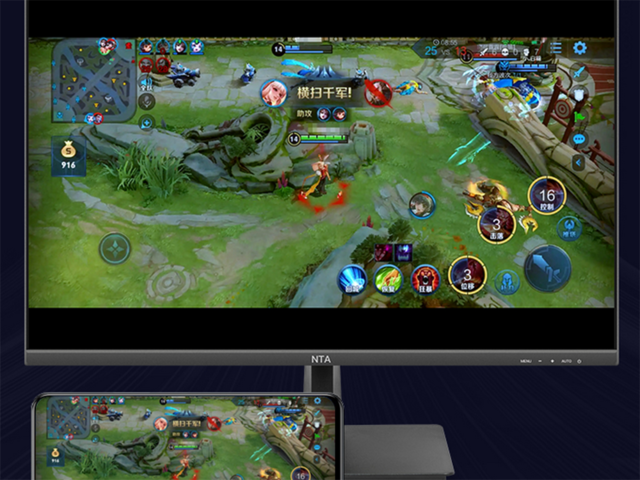Tap the enemy hero target portrait
Viewport: 640px width, 480px height.
(422, 205)
